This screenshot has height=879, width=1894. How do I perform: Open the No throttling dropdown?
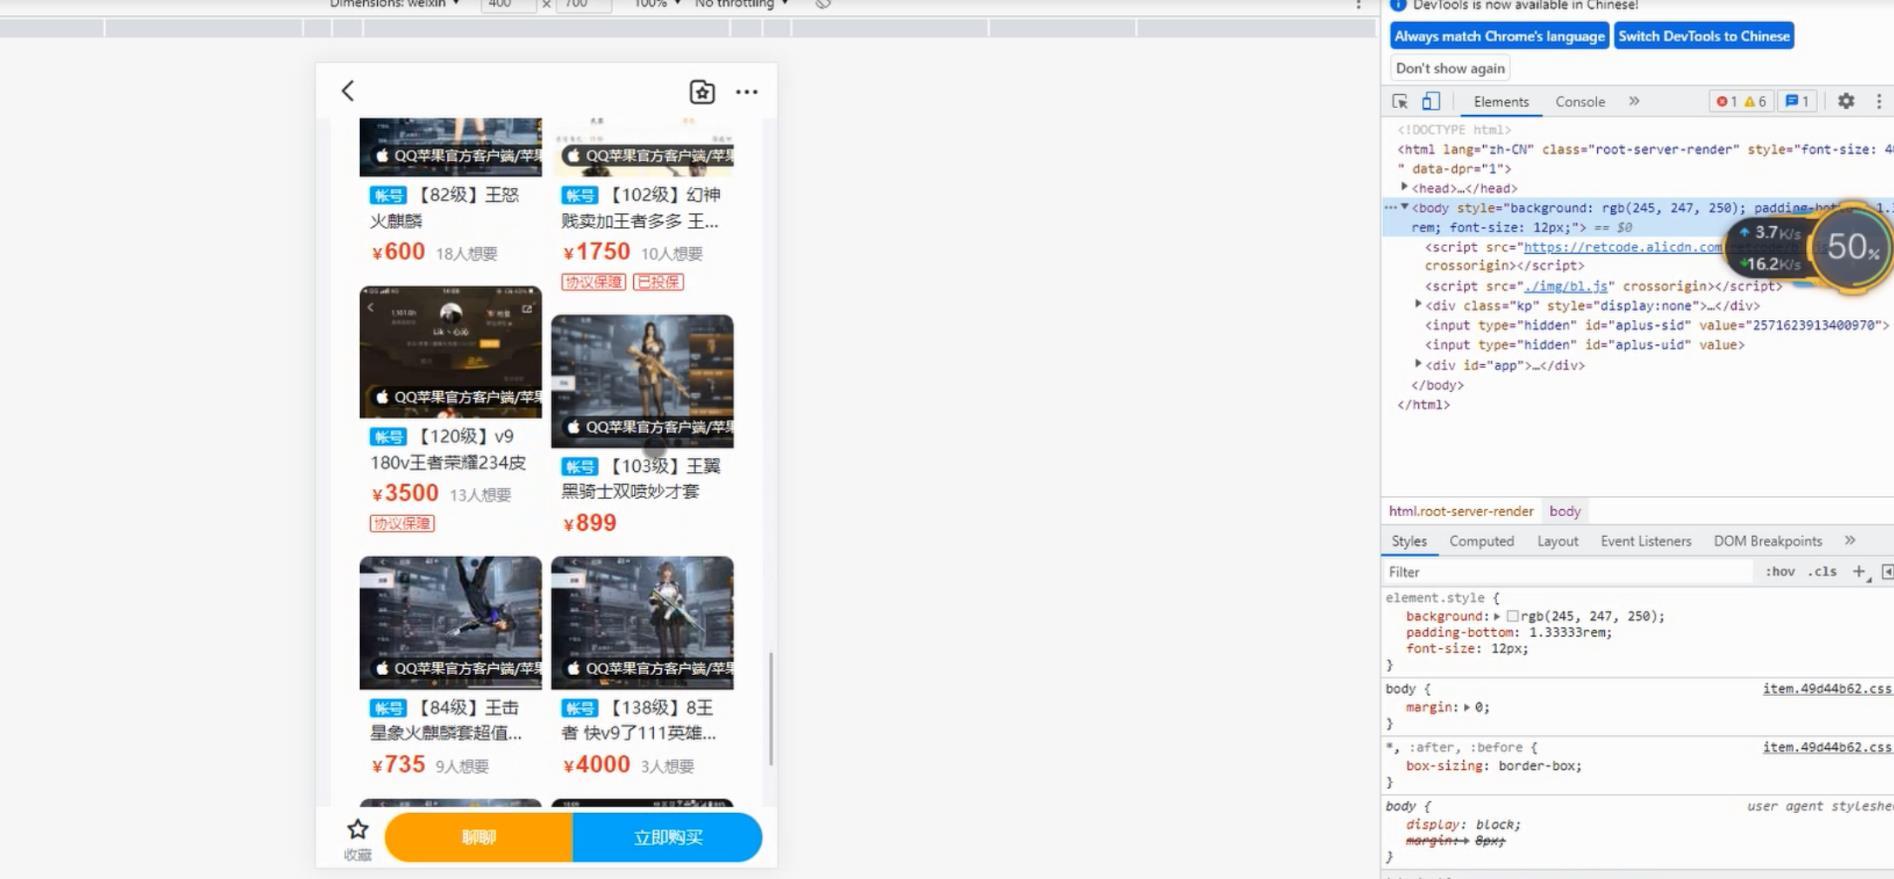point(740,4)
